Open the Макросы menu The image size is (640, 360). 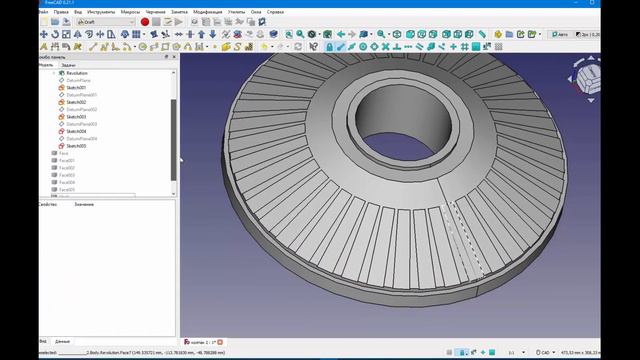pos(130,12)
